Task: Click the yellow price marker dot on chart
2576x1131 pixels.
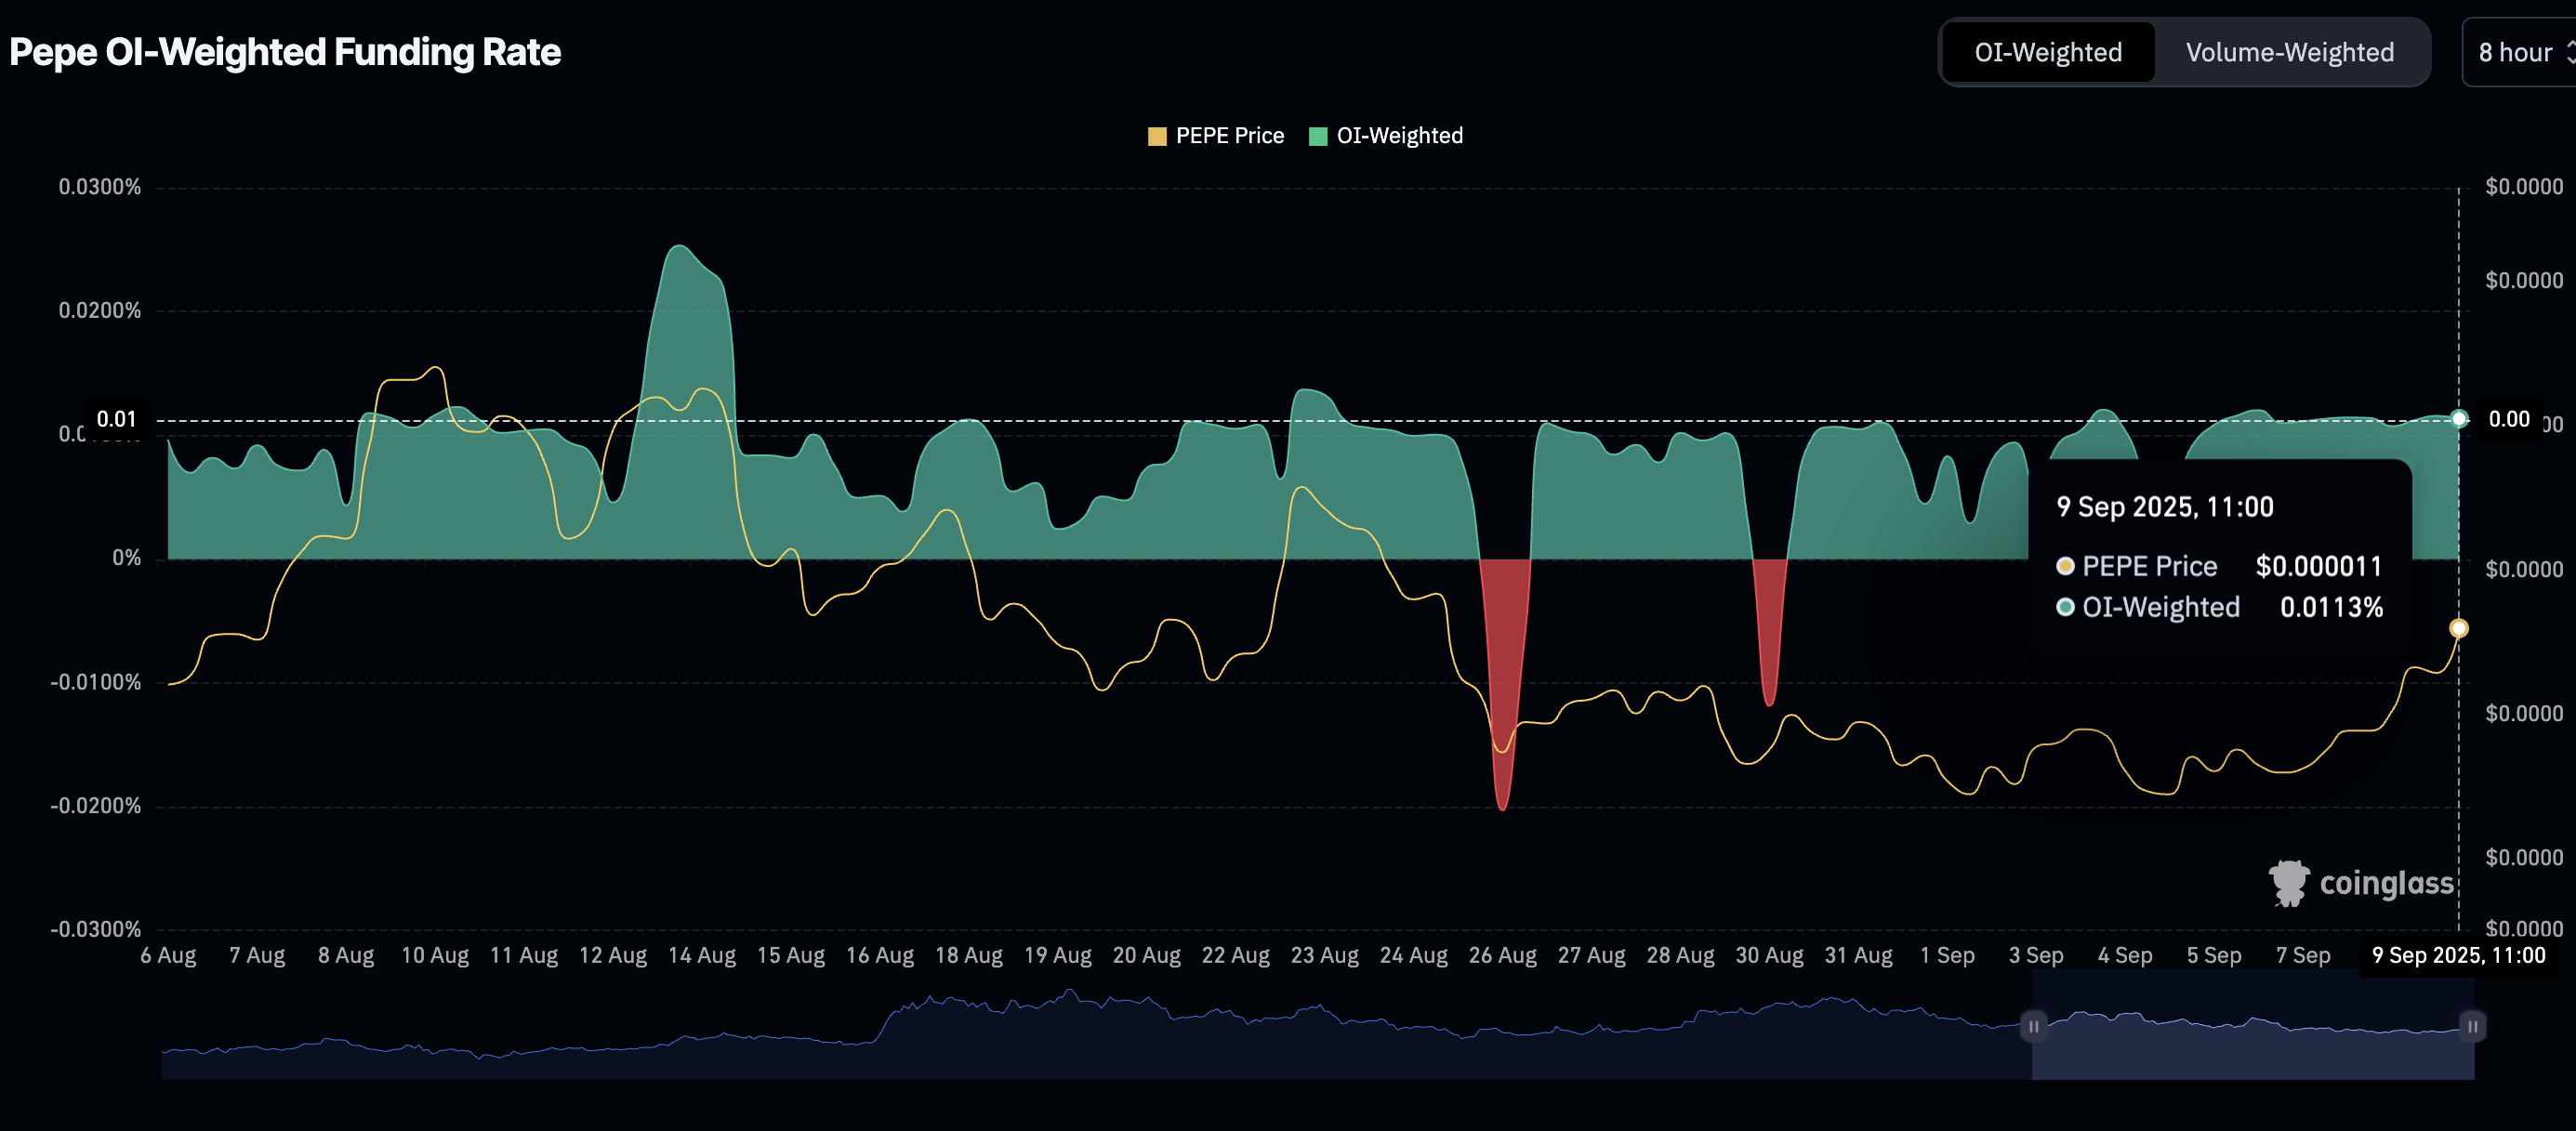Action: (2458, 628)
